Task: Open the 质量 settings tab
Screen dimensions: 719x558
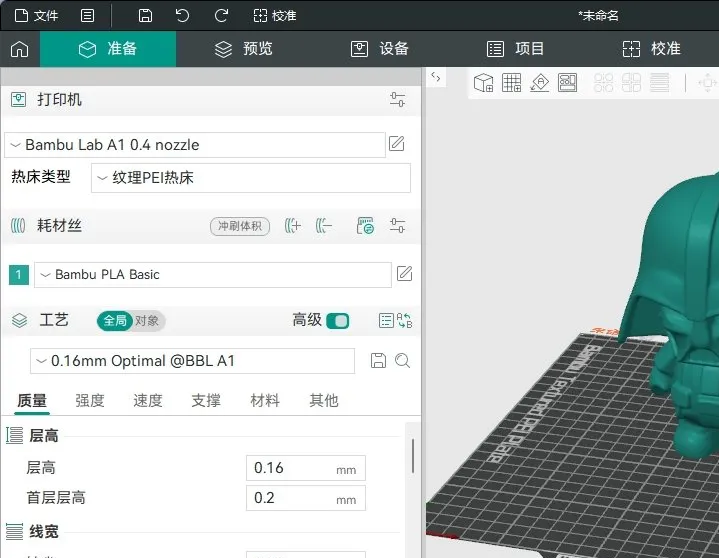Action: pyautogui.click(x=32, y=401)
